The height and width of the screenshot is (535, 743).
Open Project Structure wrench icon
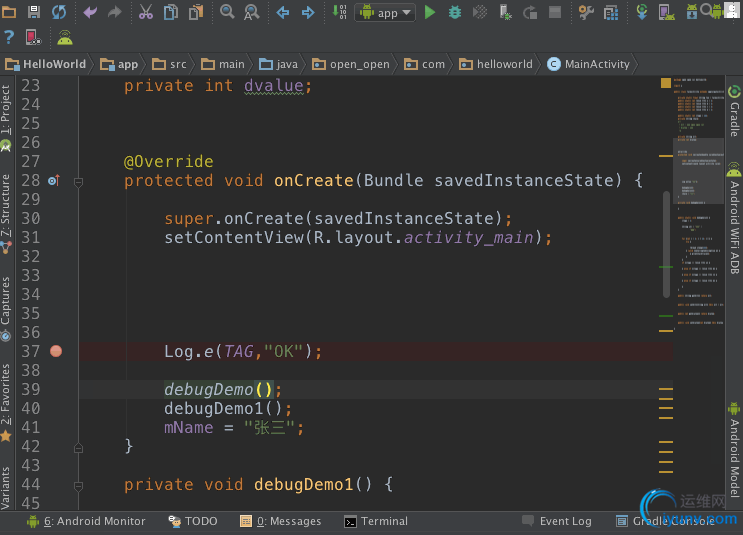[586, 12]
